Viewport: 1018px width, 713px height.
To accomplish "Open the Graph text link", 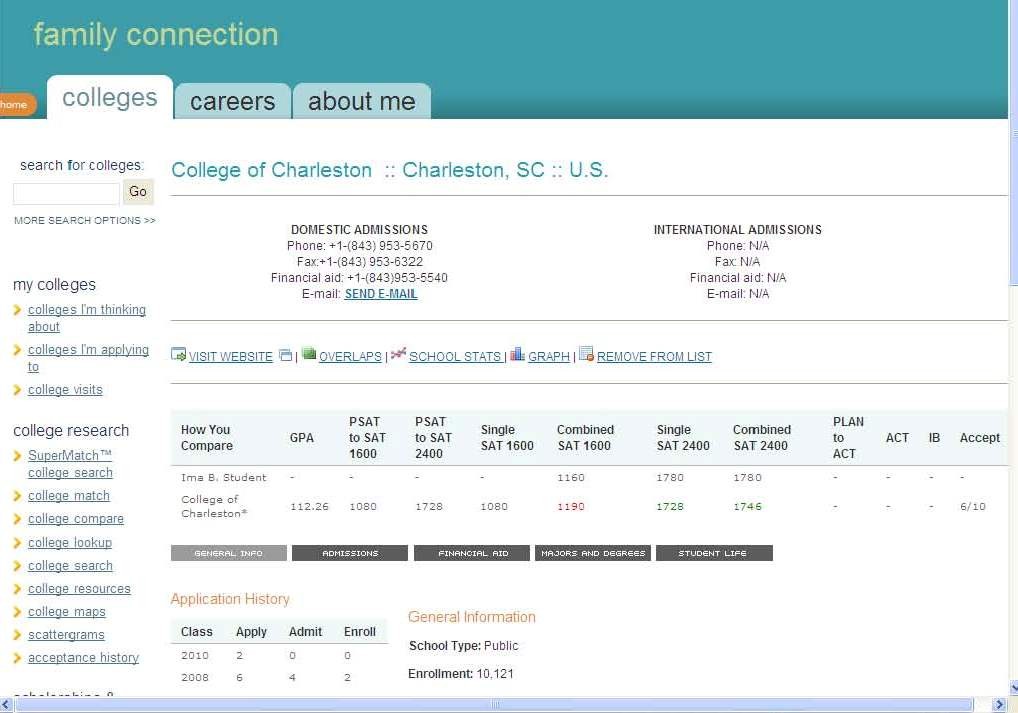I will pos(549,356).
